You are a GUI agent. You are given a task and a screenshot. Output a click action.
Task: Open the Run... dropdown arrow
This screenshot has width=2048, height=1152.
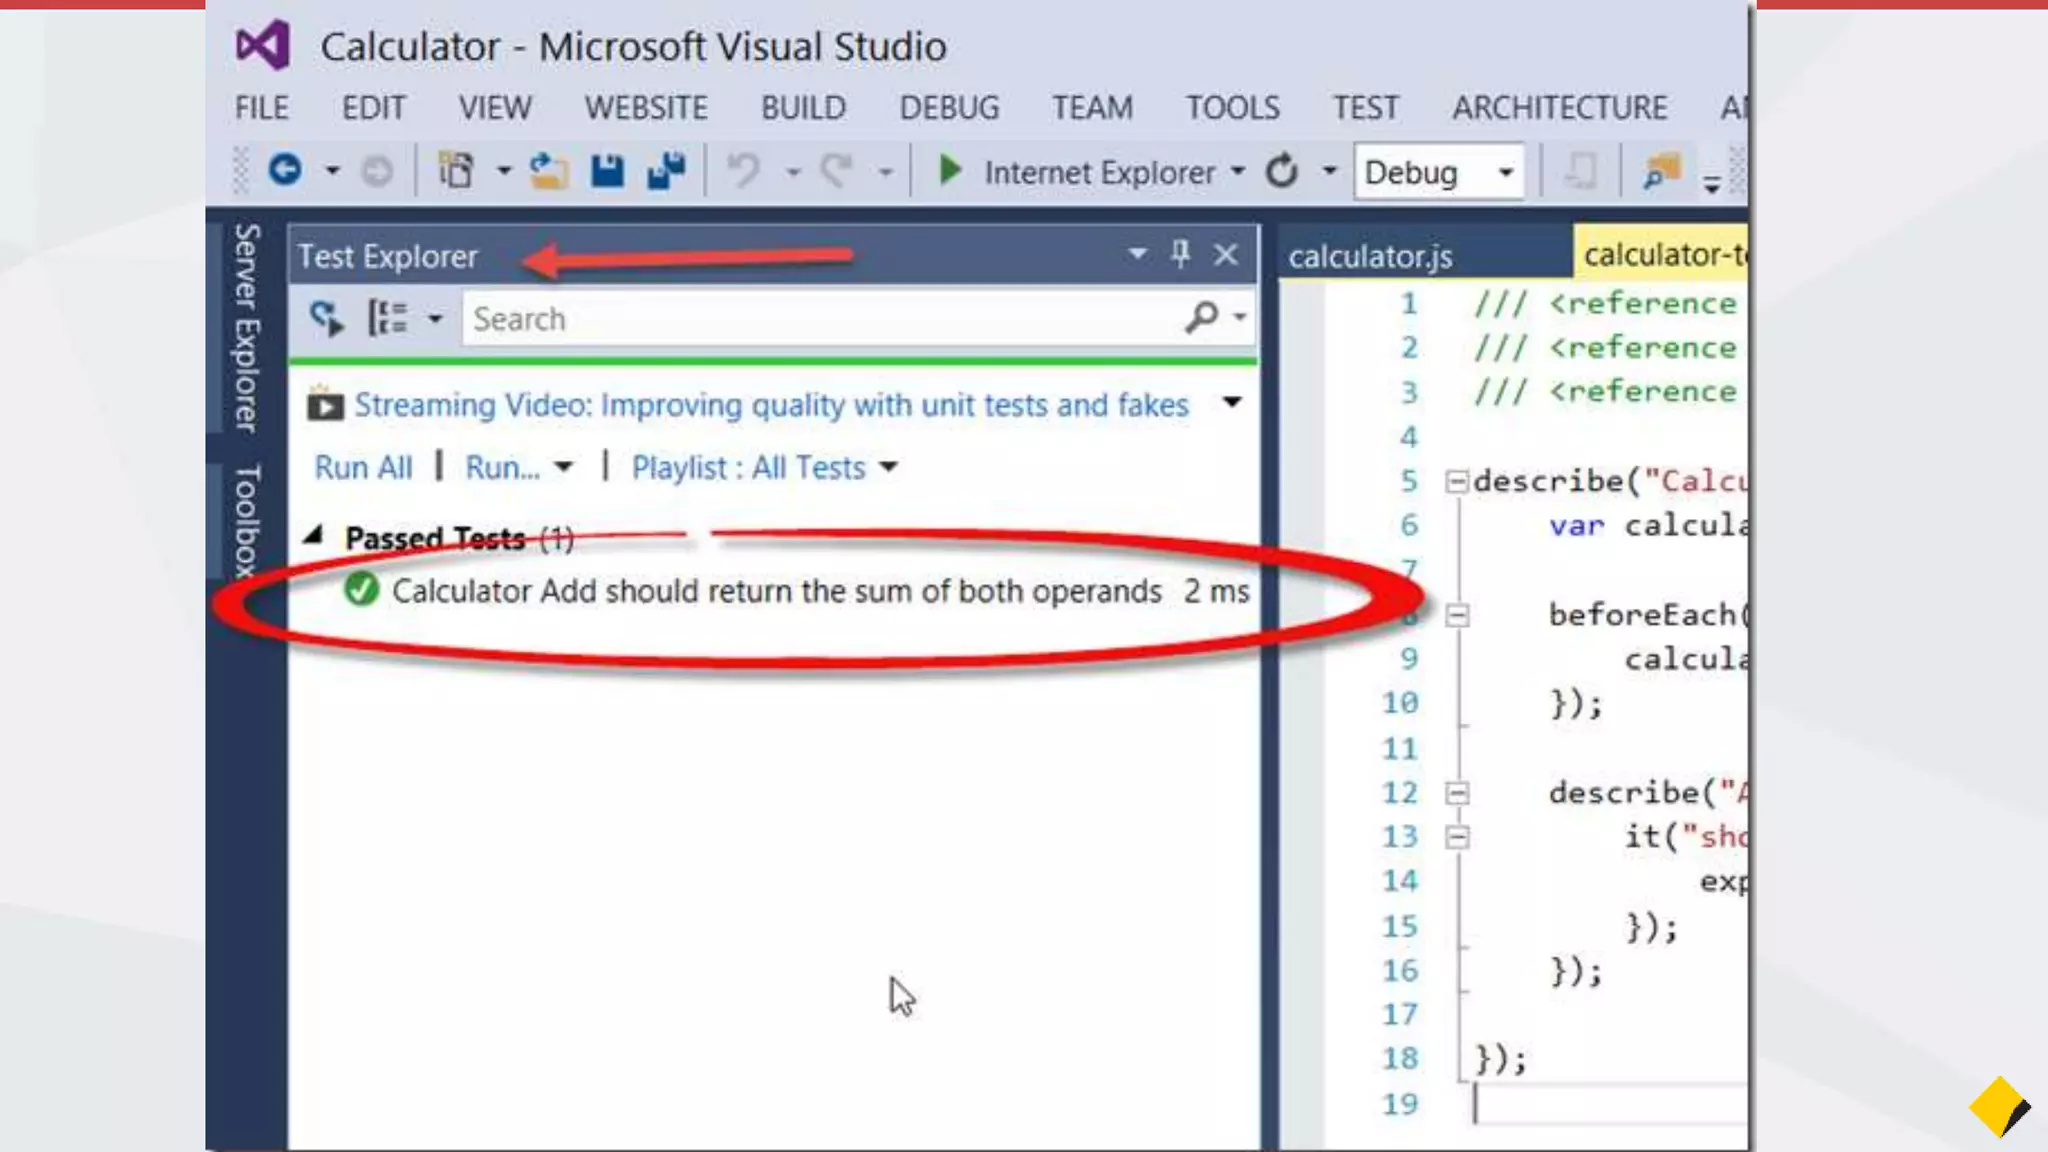pos(563,467)
